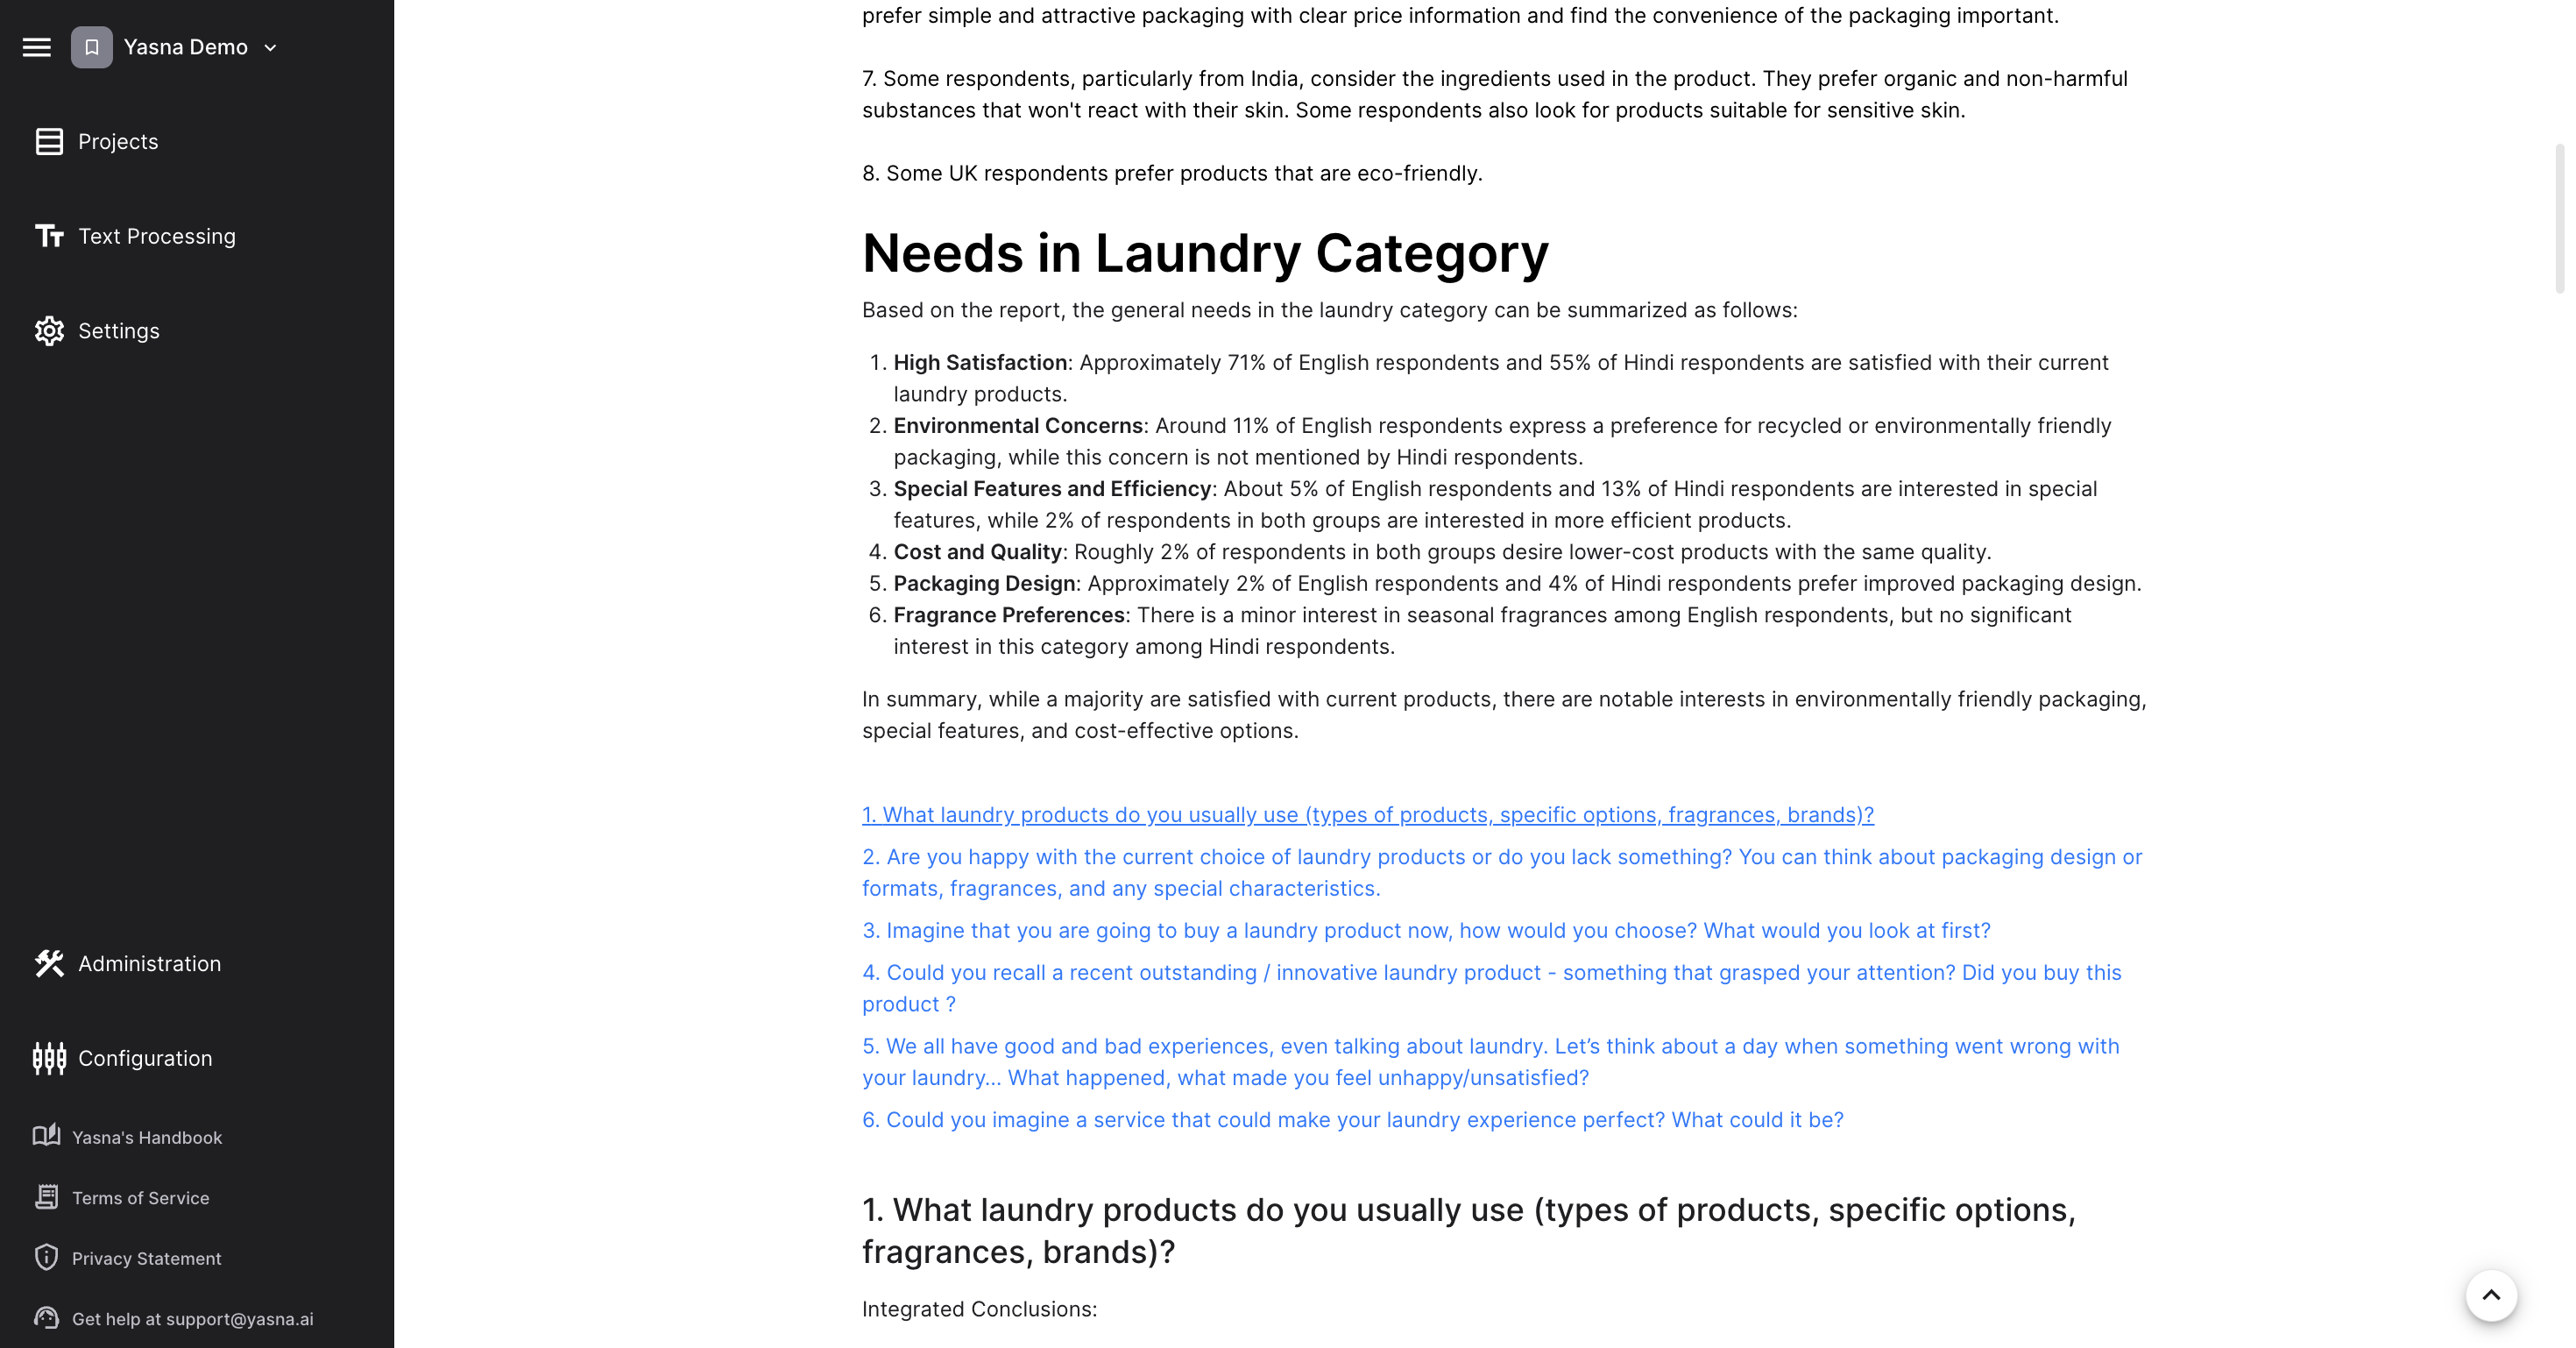Select Administration menu section
The width and height of the screenshot is (2576, 1348).
point(150,963)
